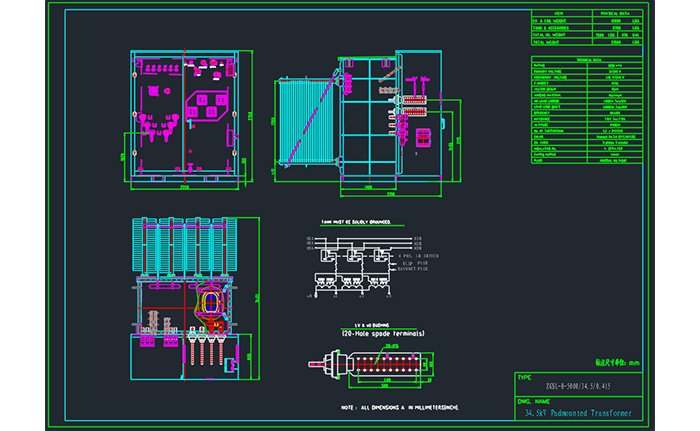Click the red control box in side view

pyautogui.click(x=422, y=140)
